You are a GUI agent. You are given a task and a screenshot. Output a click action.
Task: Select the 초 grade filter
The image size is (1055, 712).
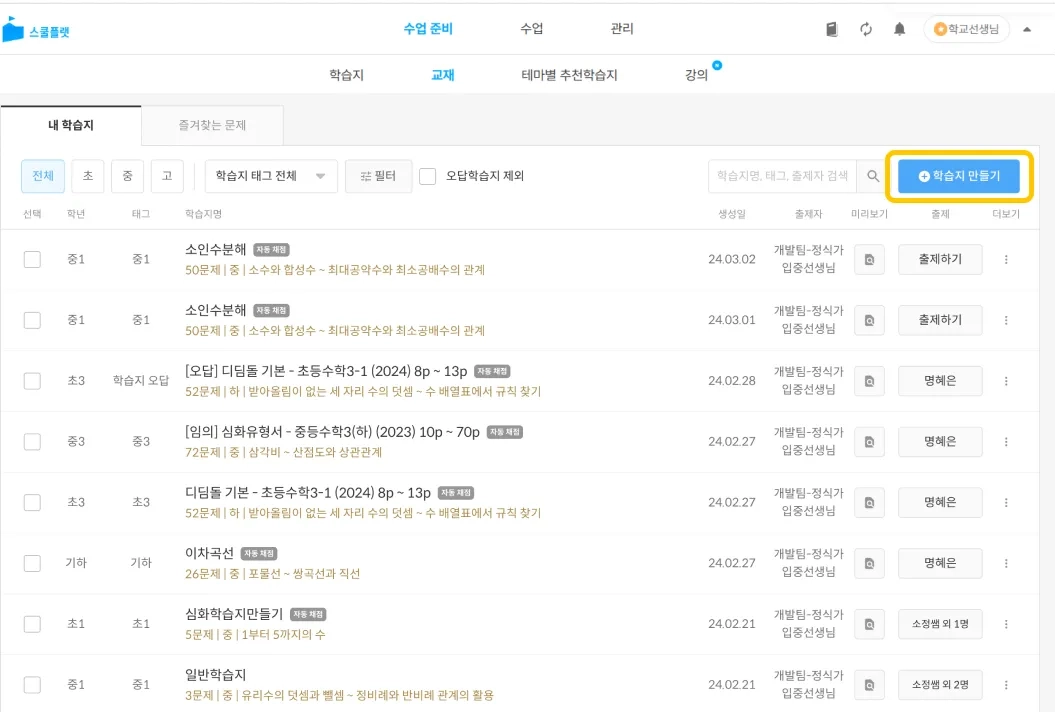point(87,176)
